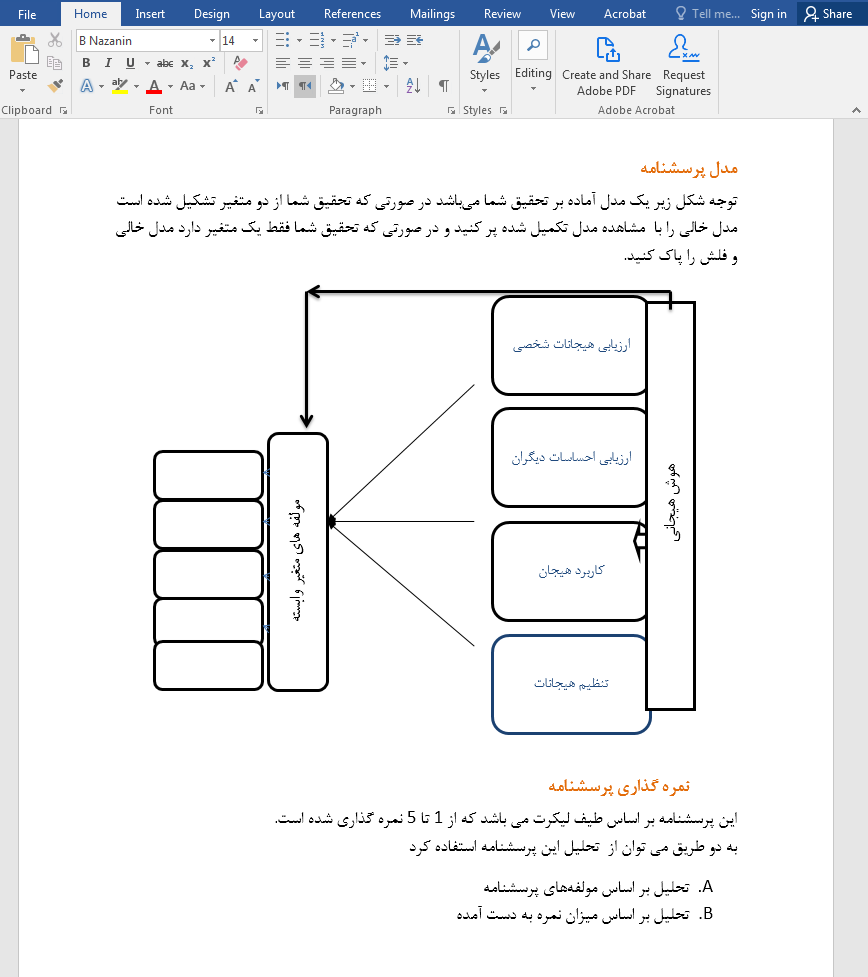Select the superscript icon
Viewport: 868px width, 977px height.
(208, 62)
